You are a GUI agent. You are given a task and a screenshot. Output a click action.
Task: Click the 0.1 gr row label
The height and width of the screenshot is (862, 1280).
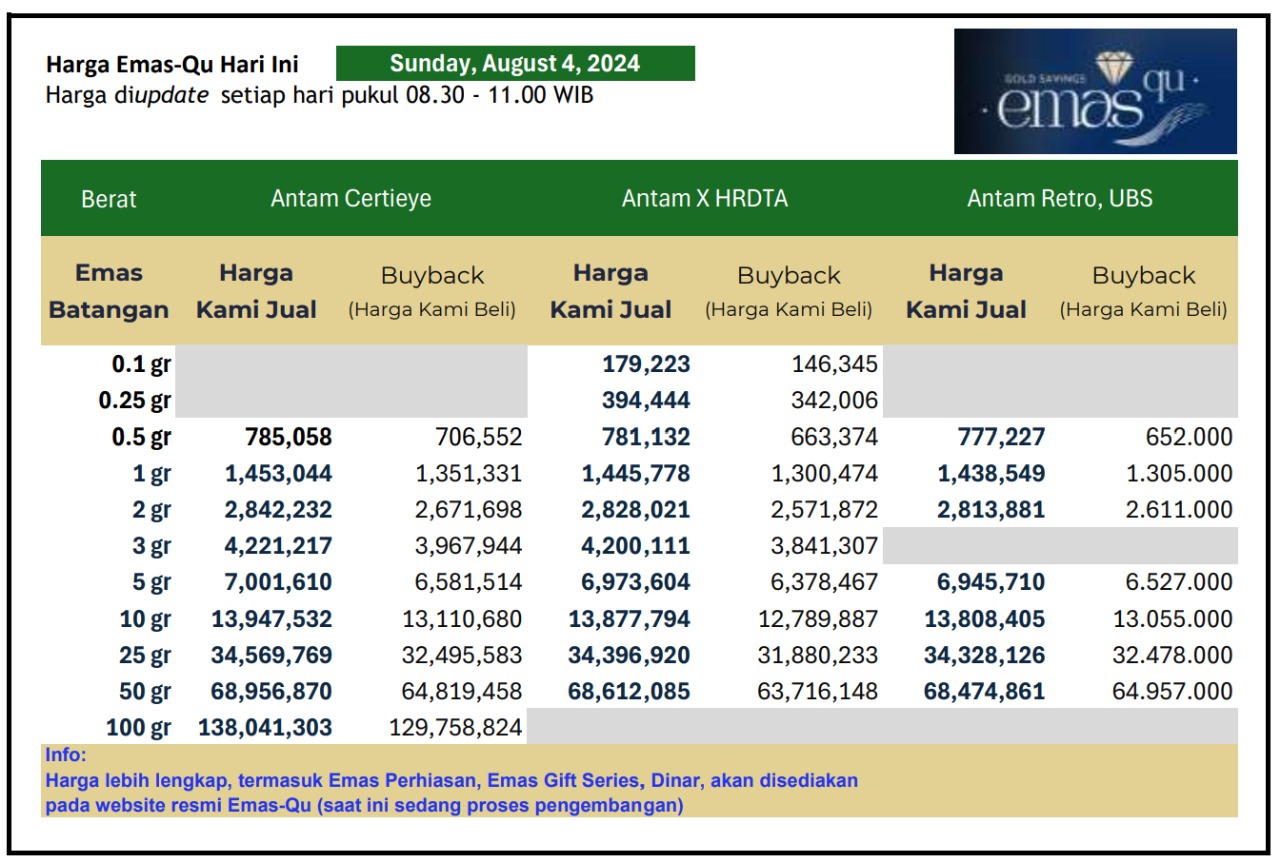tap(141, 365)
